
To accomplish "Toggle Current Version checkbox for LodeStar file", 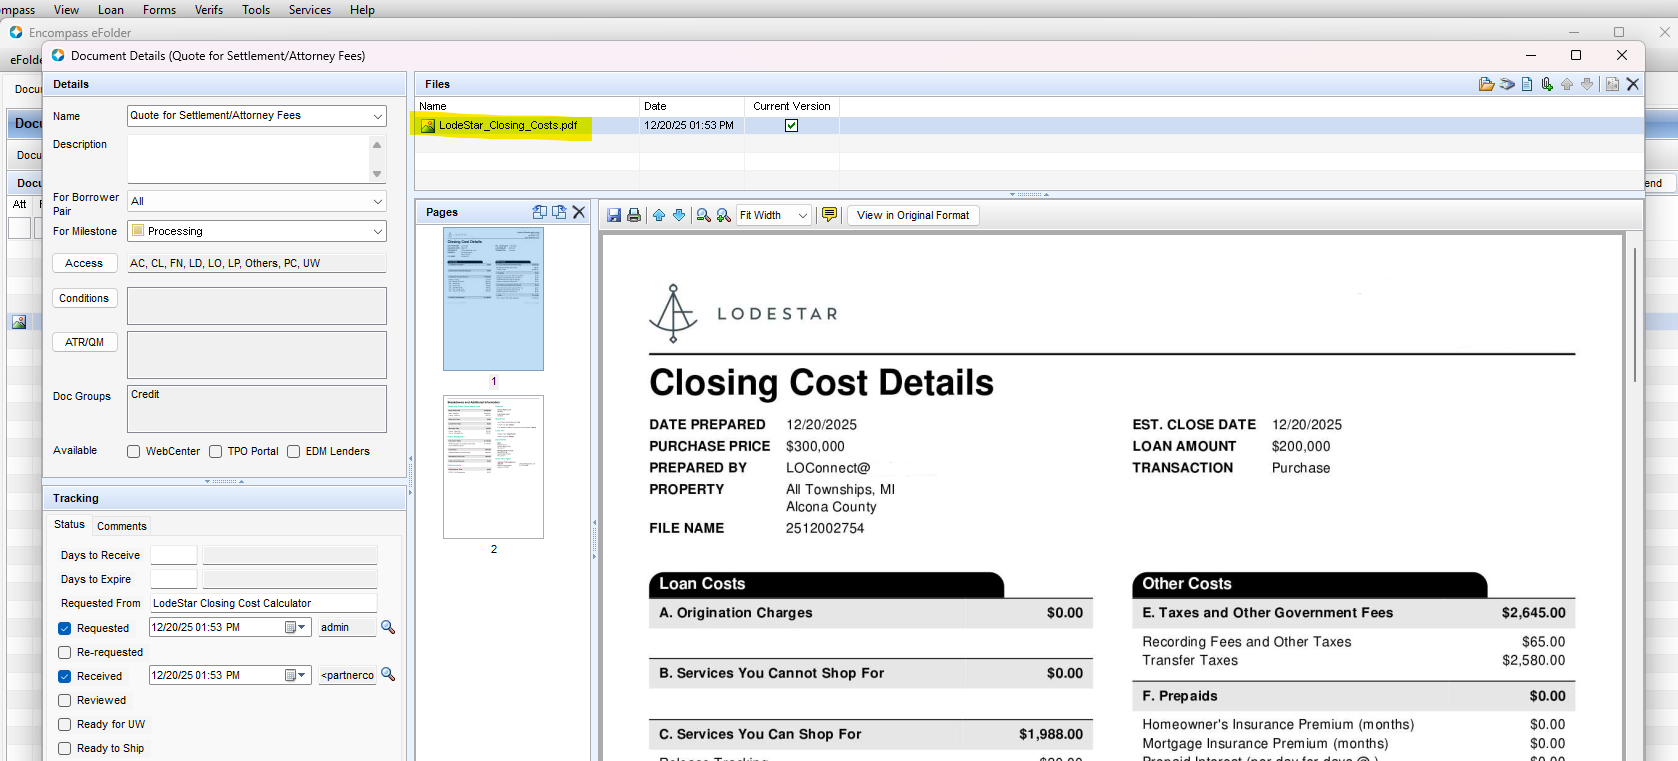I will click(792, 125).
